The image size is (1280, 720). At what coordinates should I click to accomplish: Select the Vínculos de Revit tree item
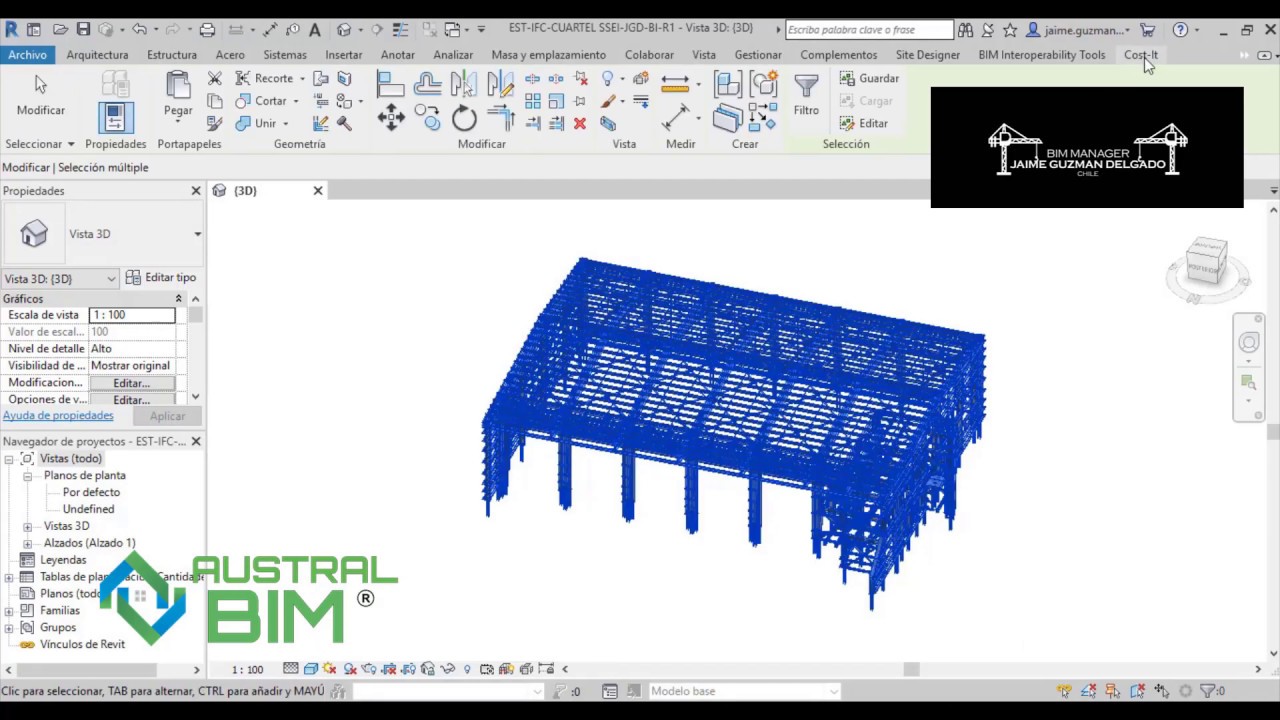pos(82,645)
